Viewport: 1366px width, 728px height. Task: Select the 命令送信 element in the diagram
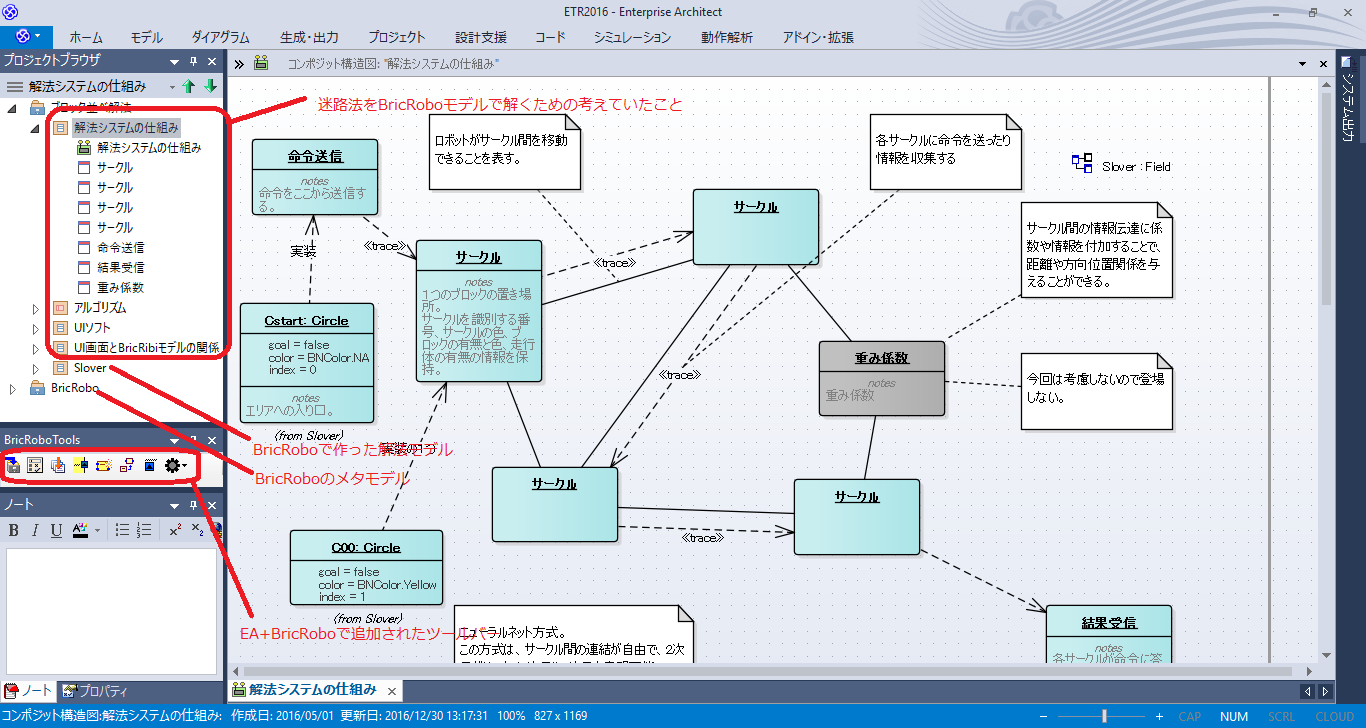[x=315, y=179]
